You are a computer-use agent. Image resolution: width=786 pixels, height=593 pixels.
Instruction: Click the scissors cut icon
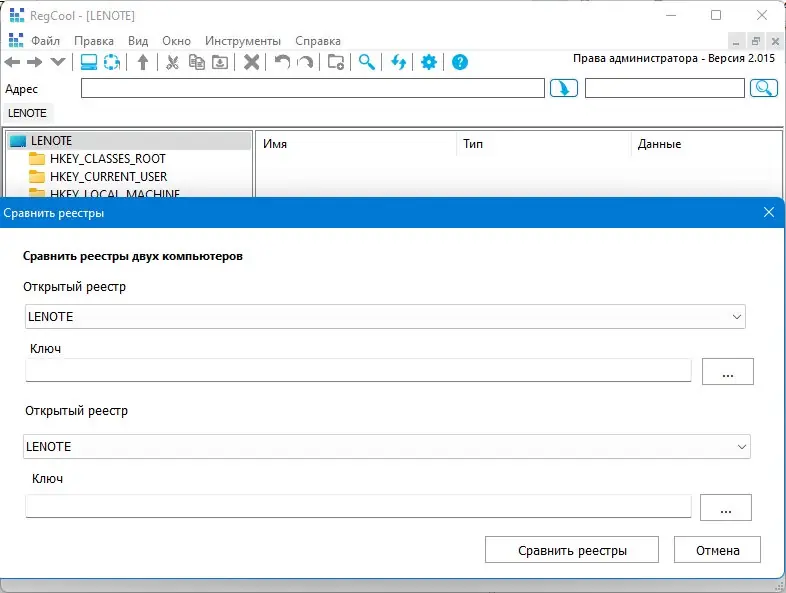[x=172, y=62]
